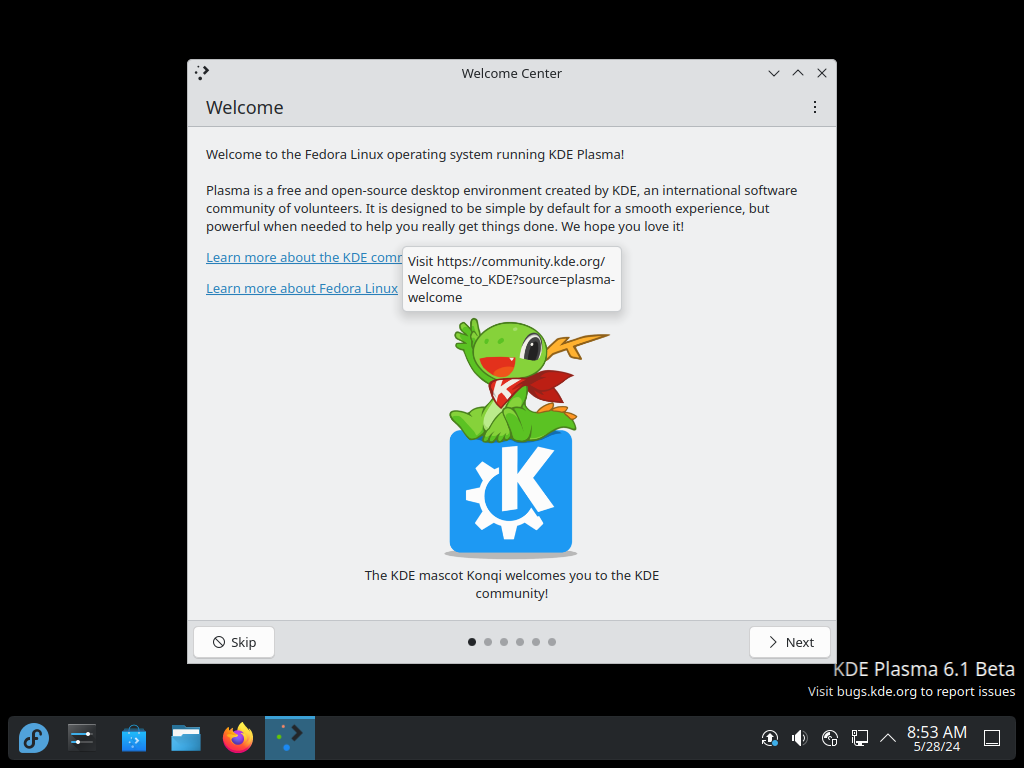Open the Learn more about Fedora Linux link
Screen dimensions: 1024x768
(x=302, y=288)
